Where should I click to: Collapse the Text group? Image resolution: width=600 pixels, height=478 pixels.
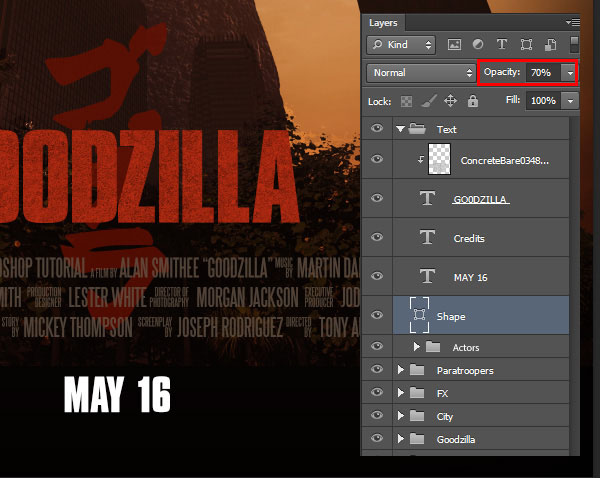(400, 129)
